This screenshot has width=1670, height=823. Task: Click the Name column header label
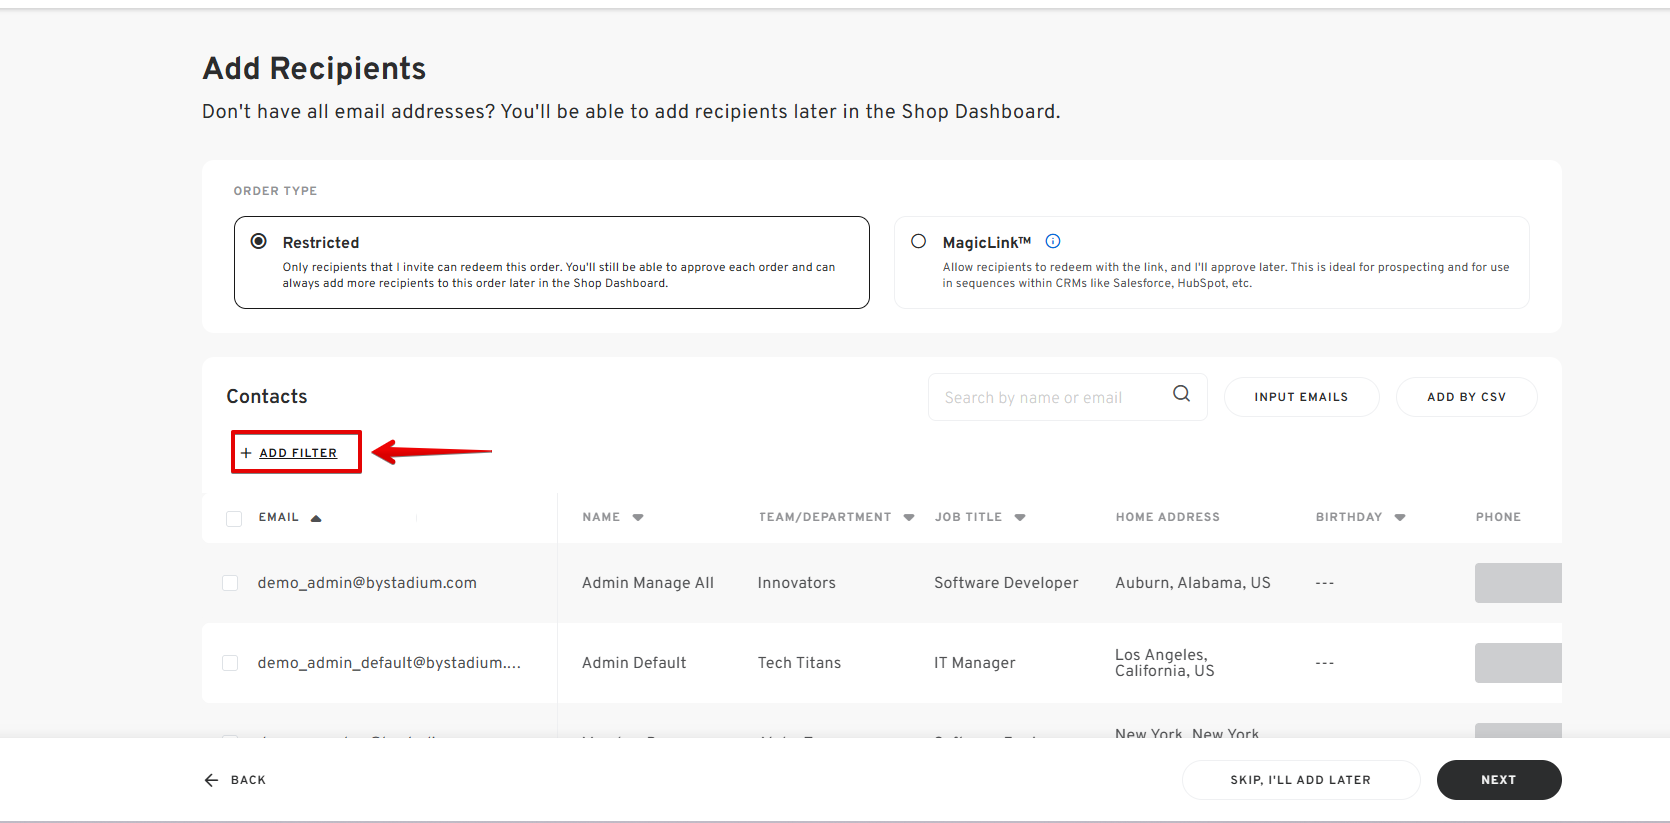point(601,517)
